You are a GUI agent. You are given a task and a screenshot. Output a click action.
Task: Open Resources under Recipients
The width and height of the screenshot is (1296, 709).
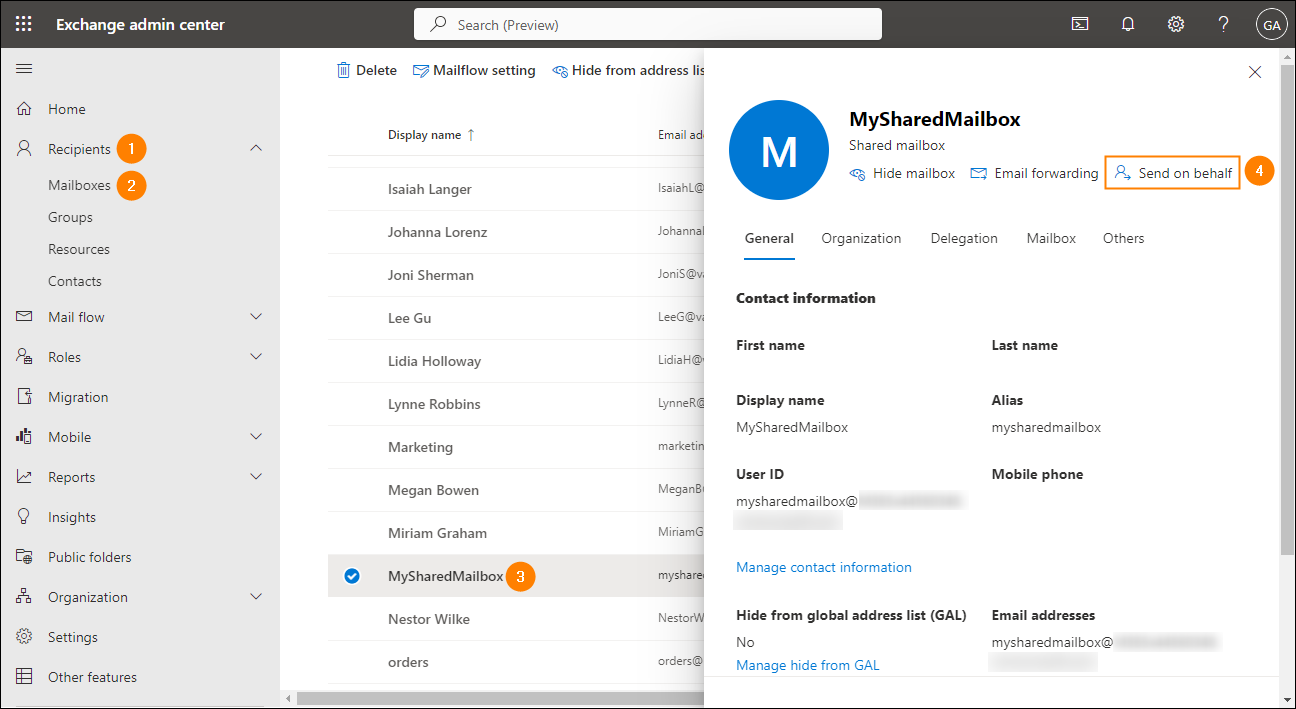79,249
